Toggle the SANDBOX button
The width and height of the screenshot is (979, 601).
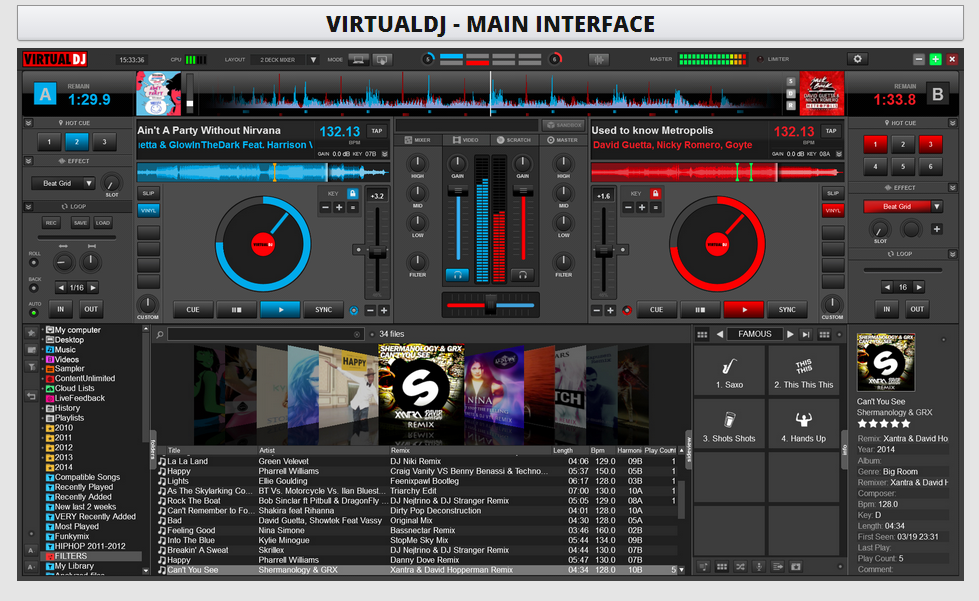tap(563, 125)
